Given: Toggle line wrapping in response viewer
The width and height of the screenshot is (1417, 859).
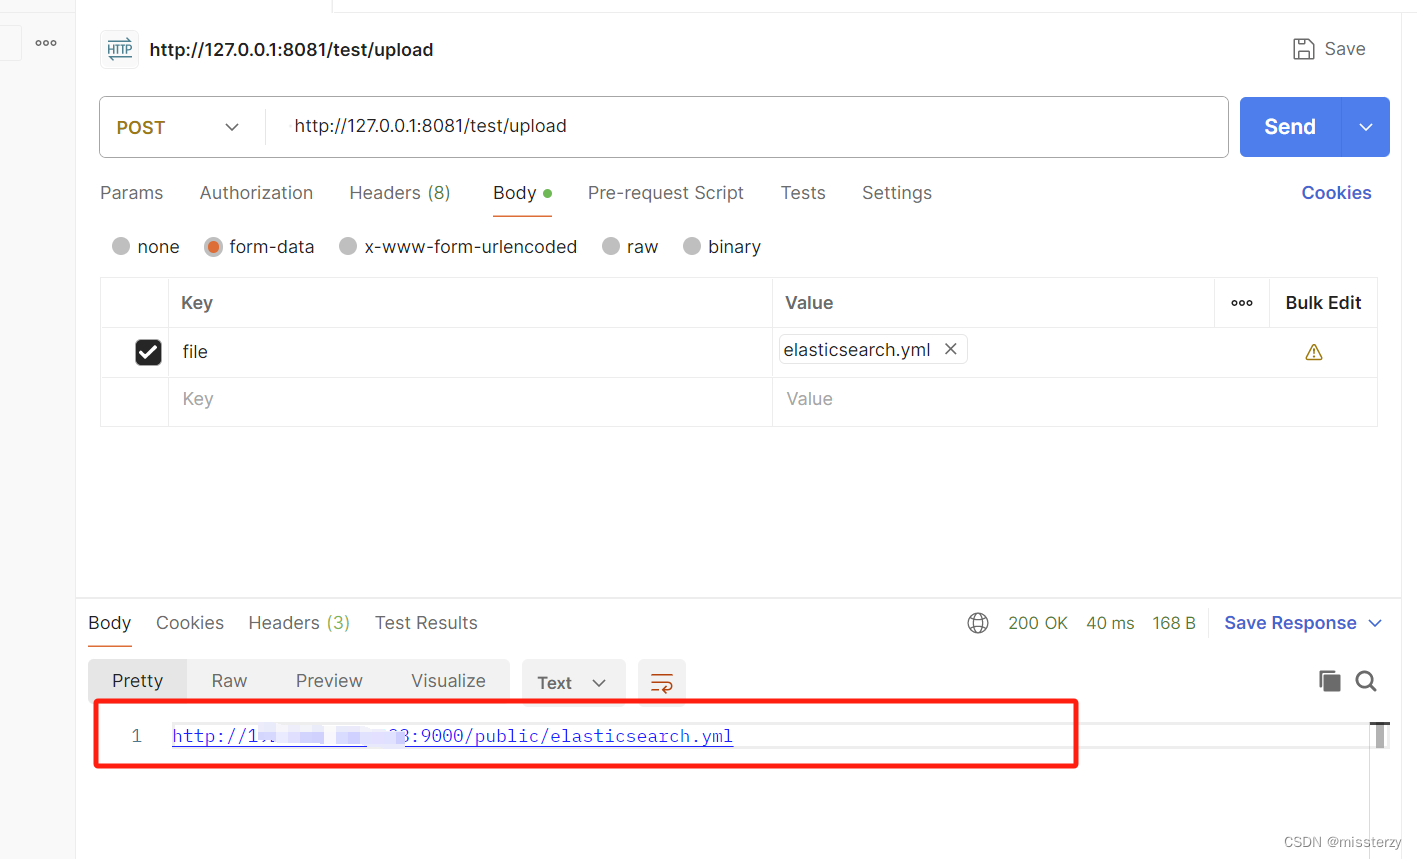Looking at the screenshot, I should [661, 682].
